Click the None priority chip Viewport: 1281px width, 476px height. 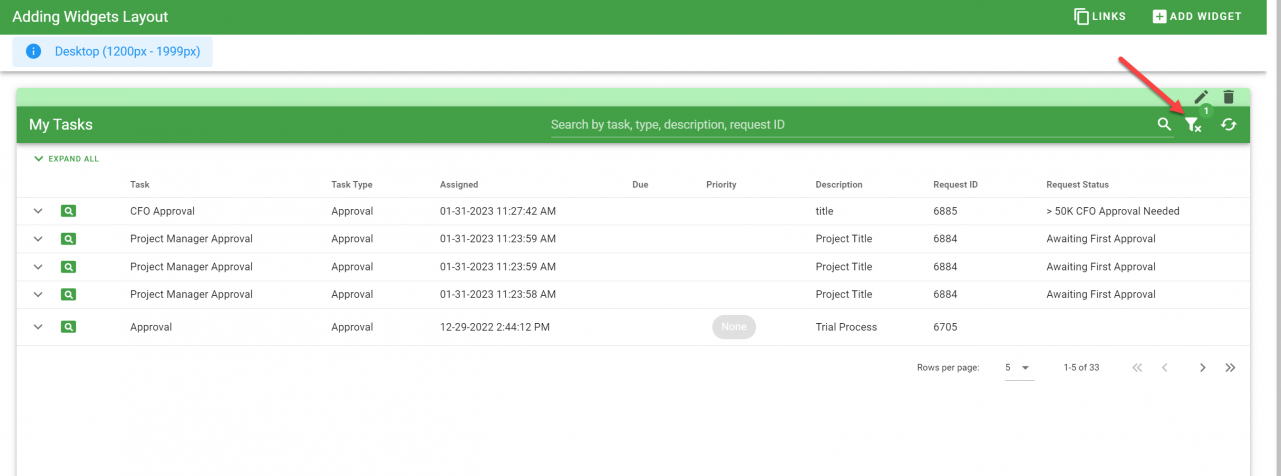(734, 327)
